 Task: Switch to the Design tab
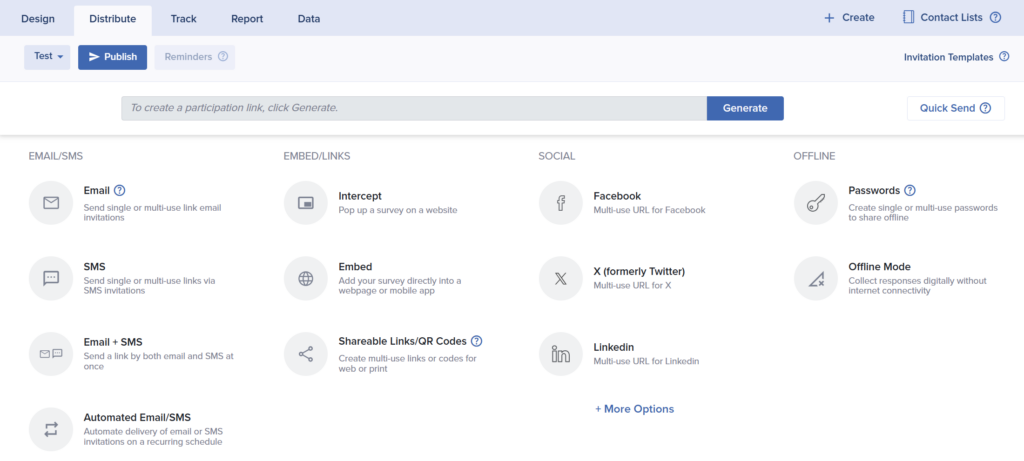pos(38,19)
